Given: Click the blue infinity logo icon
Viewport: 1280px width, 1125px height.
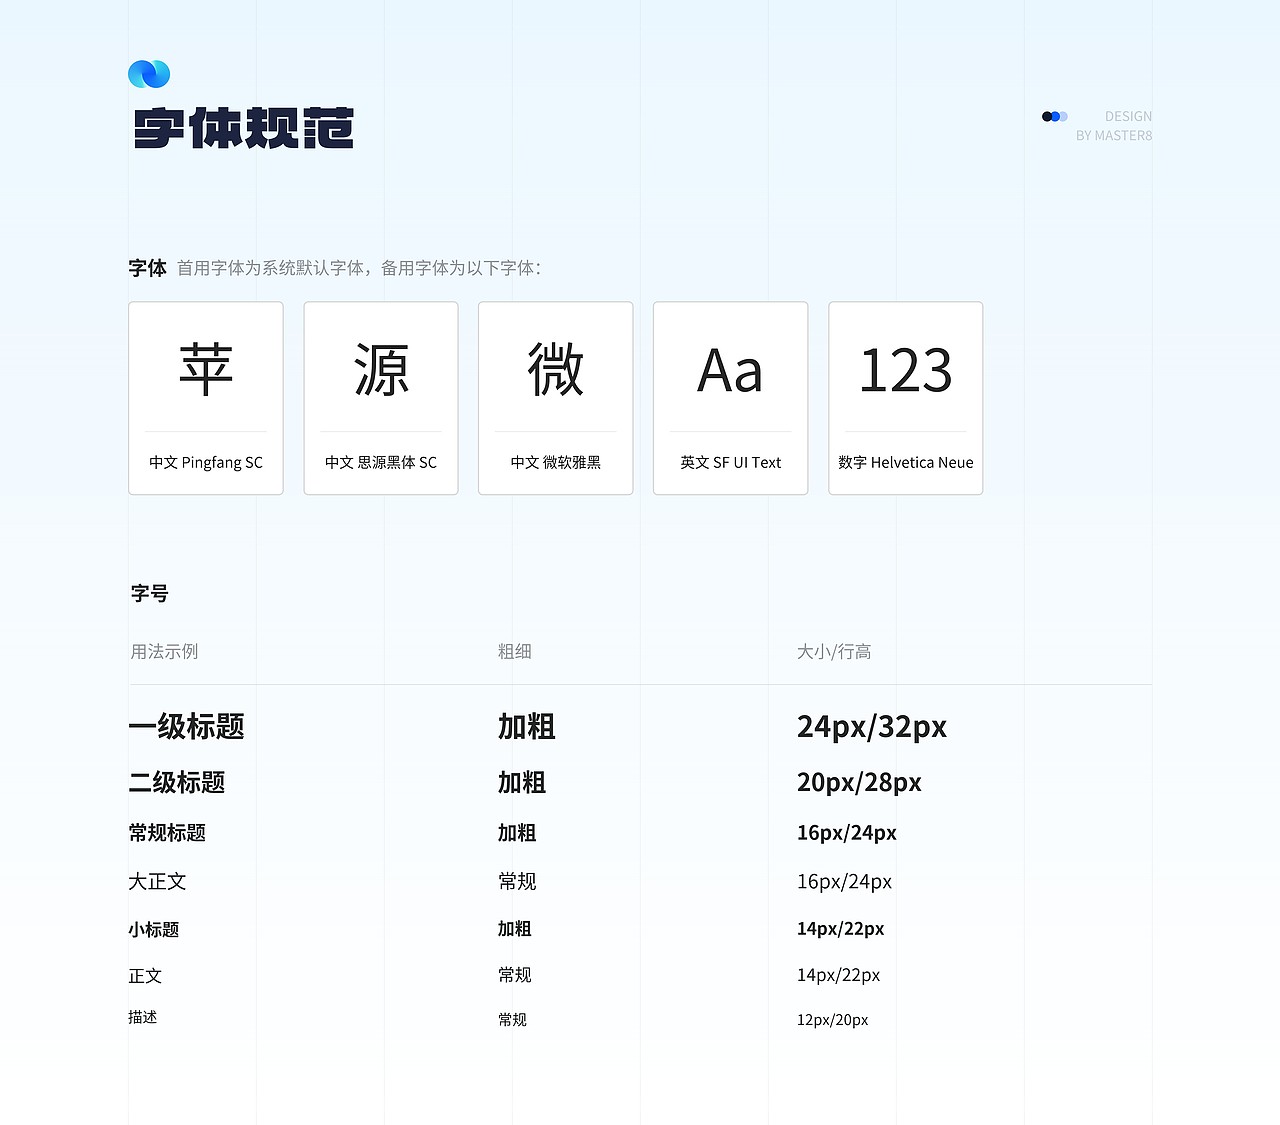Looking at the screenshot, I should tap(149, 74).
